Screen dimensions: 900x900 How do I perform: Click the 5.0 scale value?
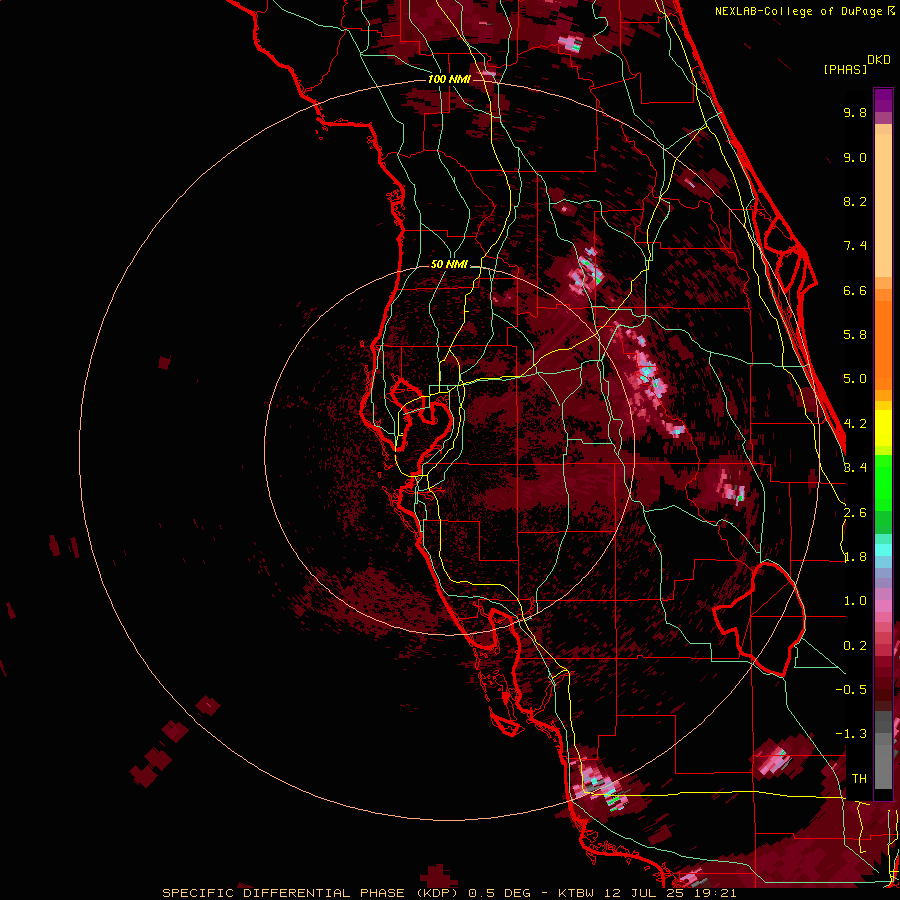855,379
